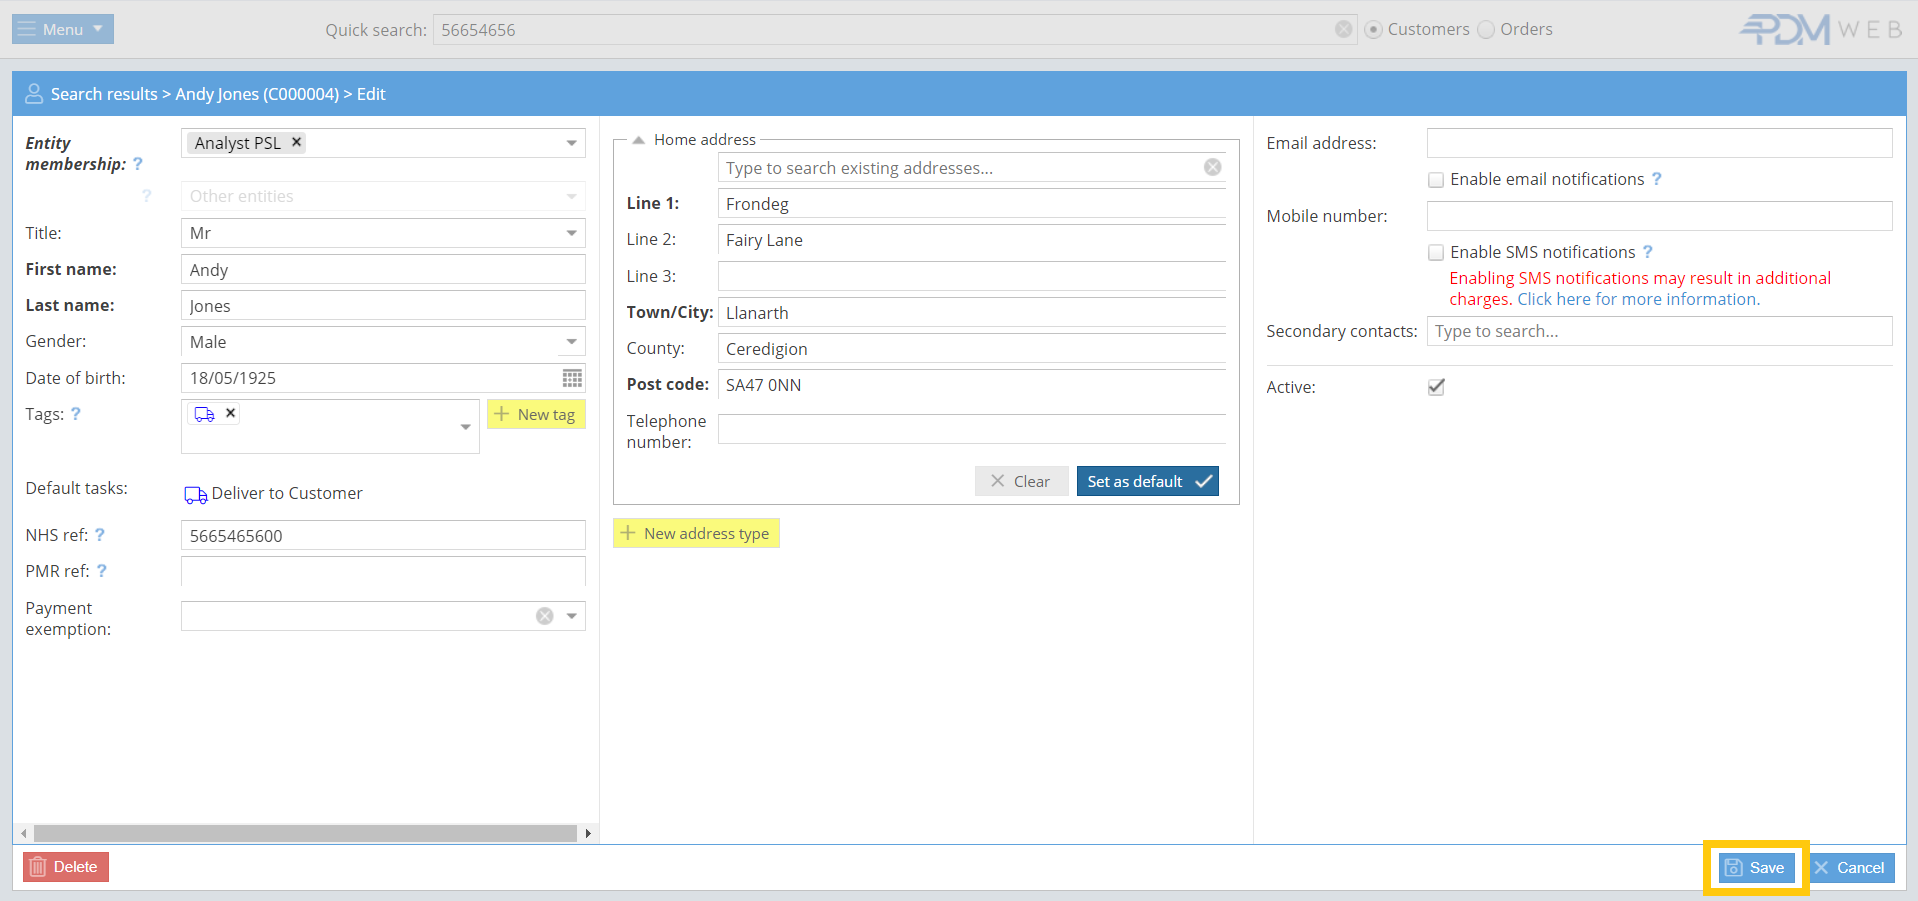Image resolution: width=1918 pixels, height=901 pixels.
Task: Clear the payment exemption selection
Action: coord(544,616)
